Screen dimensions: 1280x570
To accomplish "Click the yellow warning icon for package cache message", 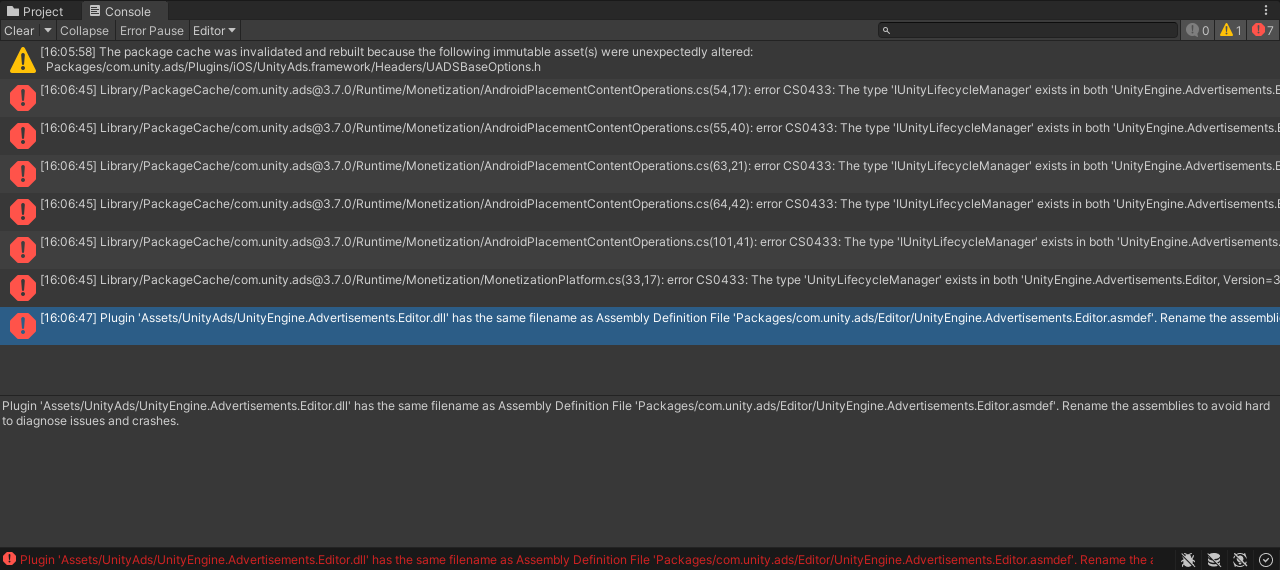I will [22, 60].
